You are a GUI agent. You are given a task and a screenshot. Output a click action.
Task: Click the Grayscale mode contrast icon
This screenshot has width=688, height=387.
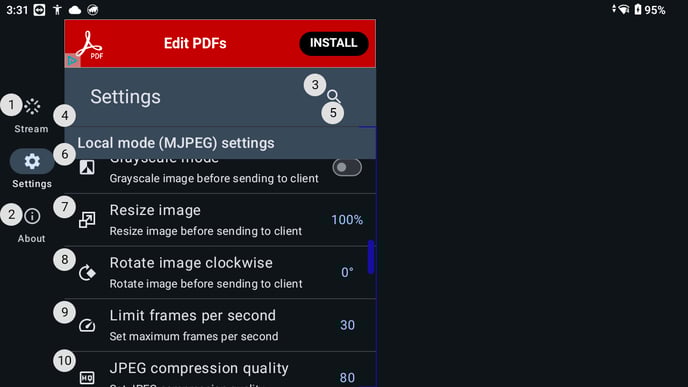pos(87,167)
